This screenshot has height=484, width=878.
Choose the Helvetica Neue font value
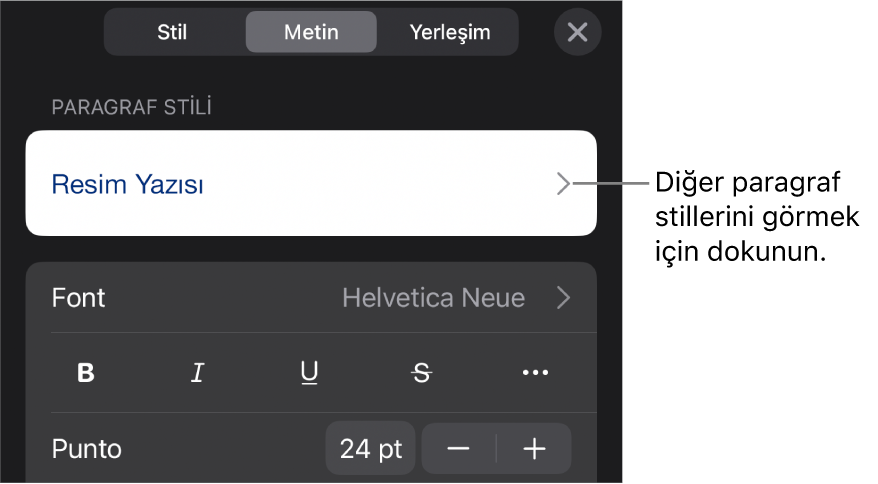(x=433, y=297)
